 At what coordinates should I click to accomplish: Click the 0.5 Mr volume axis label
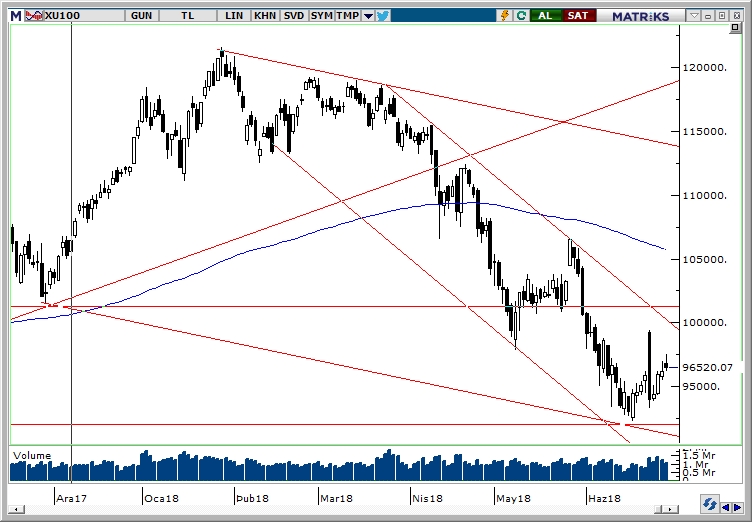click(699, 473)
